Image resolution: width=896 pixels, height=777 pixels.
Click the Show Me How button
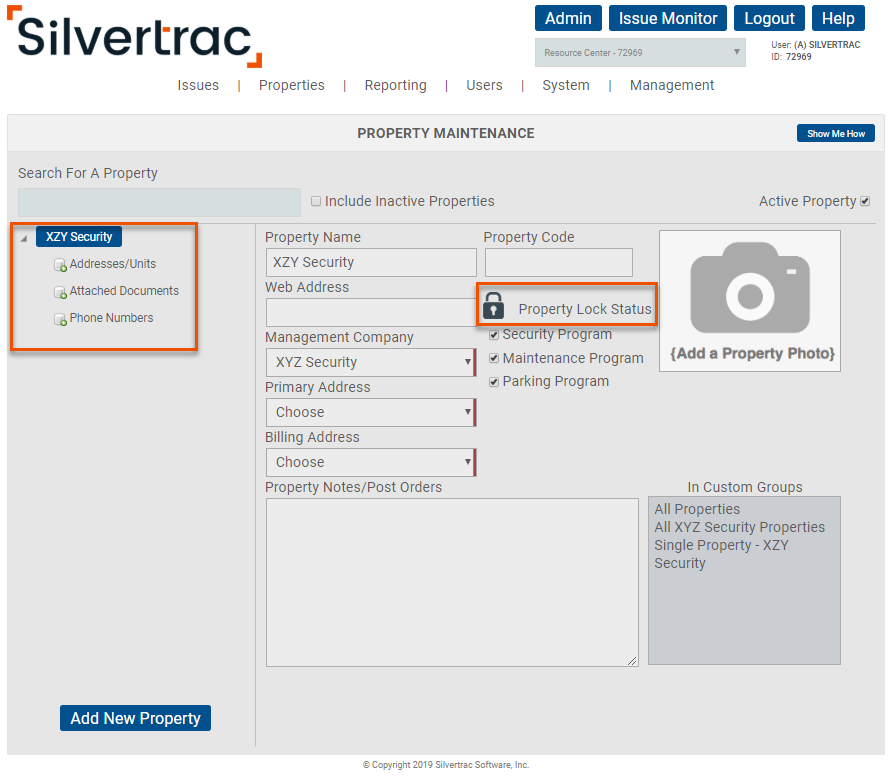[835, 134]
